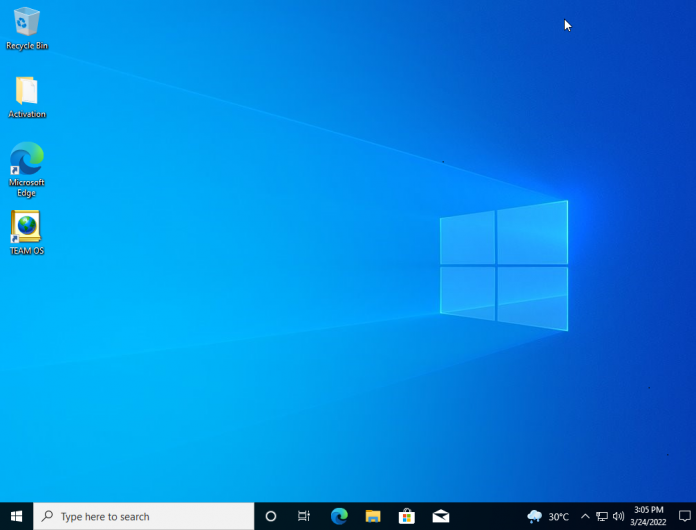The width and height of the screenshot is (696, 530).
Task: Open Cortana from the taskbar circle
Action: (x=270, y=516)
